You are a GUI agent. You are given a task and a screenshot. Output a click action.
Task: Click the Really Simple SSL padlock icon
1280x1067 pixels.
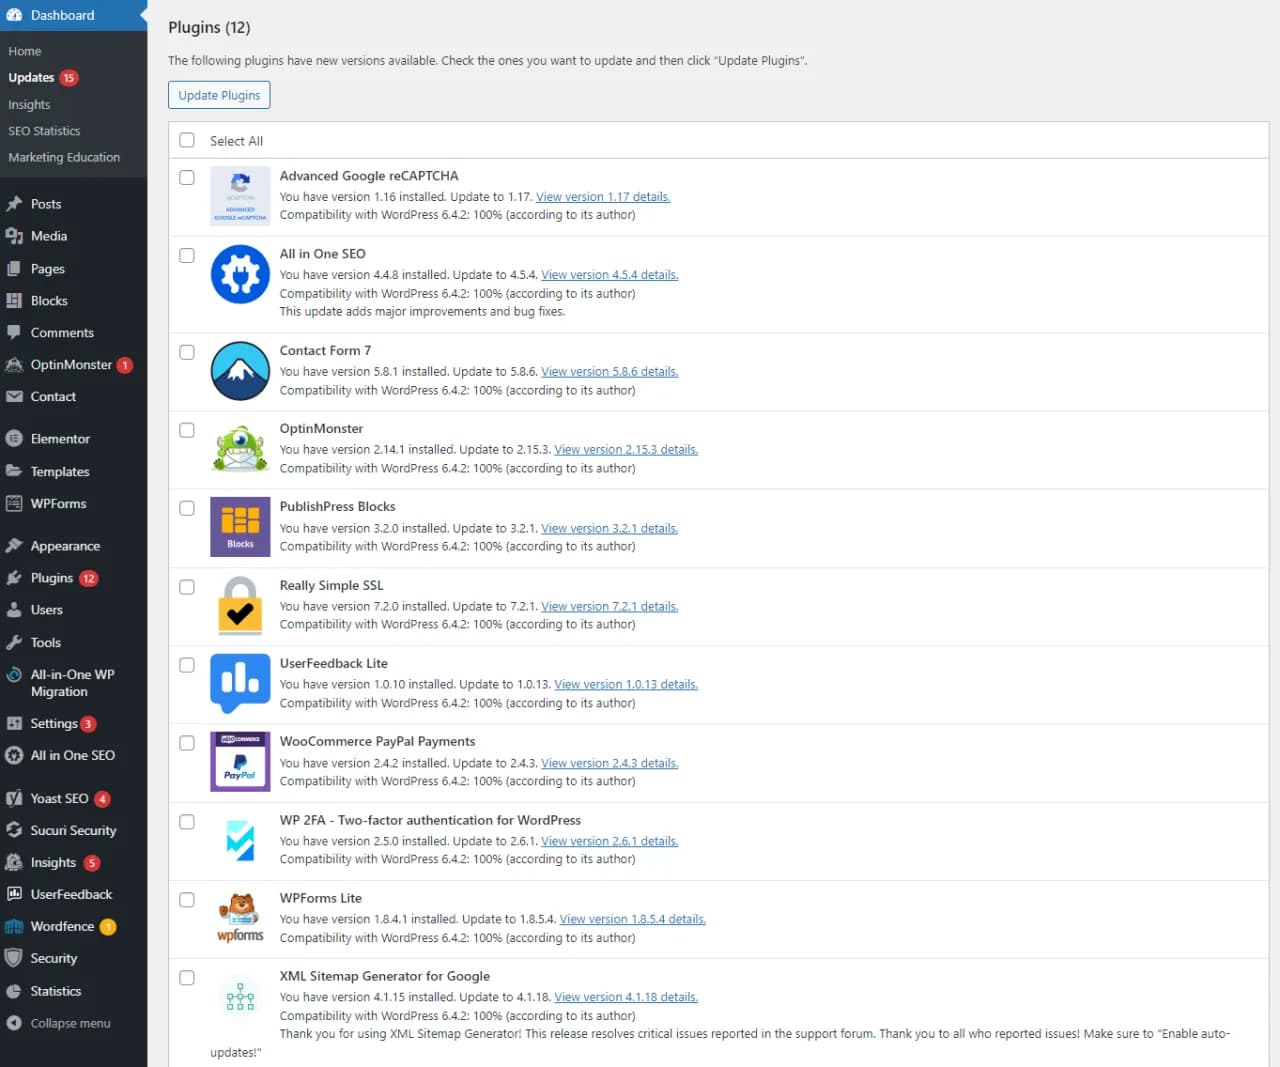pos(240,606)
